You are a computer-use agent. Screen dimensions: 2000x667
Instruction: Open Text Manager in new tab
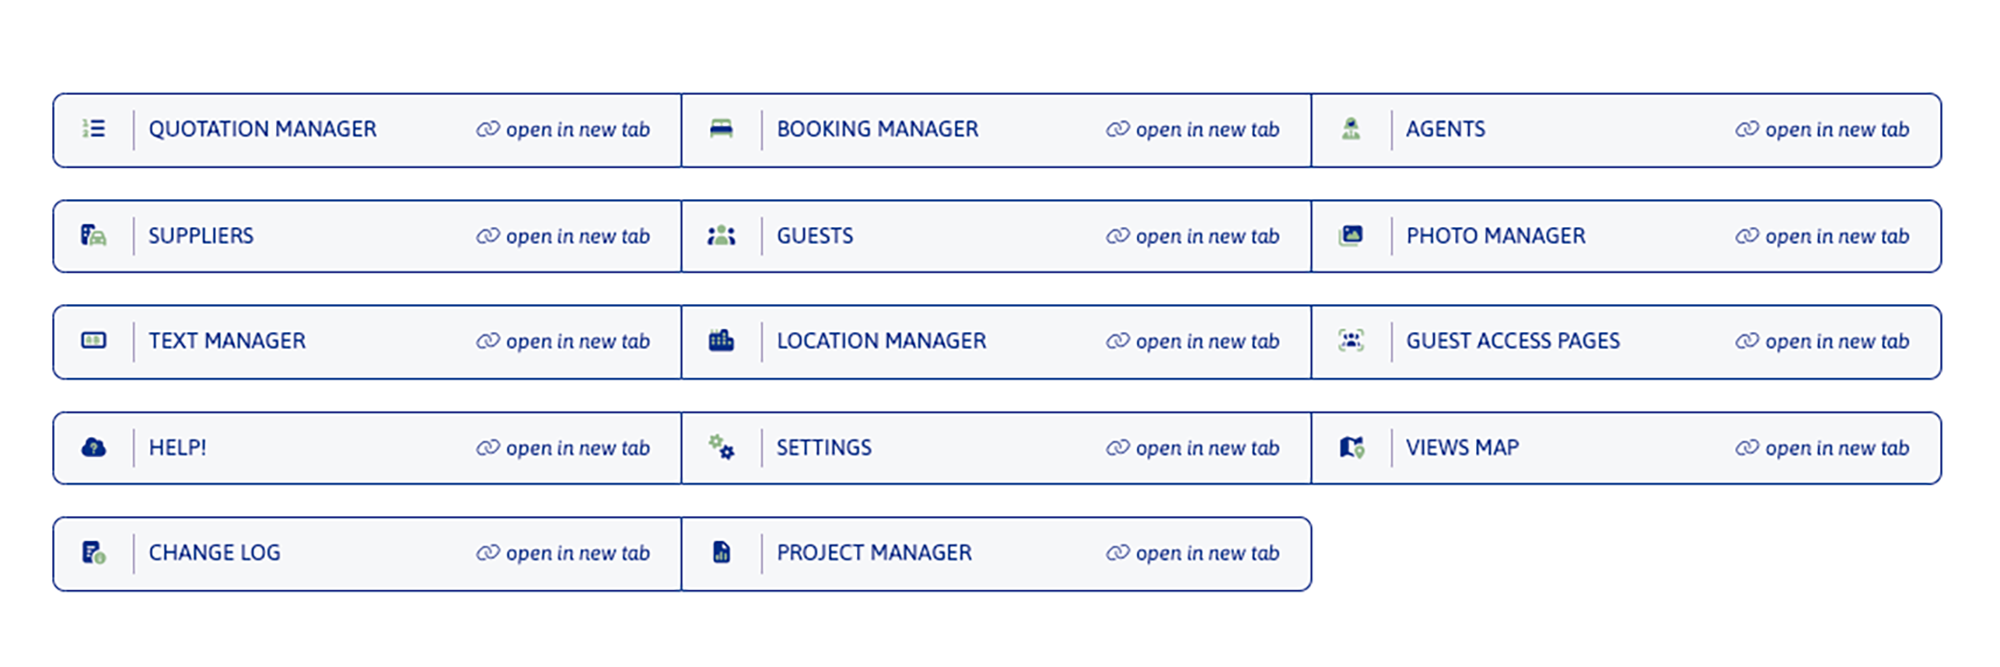563,342
